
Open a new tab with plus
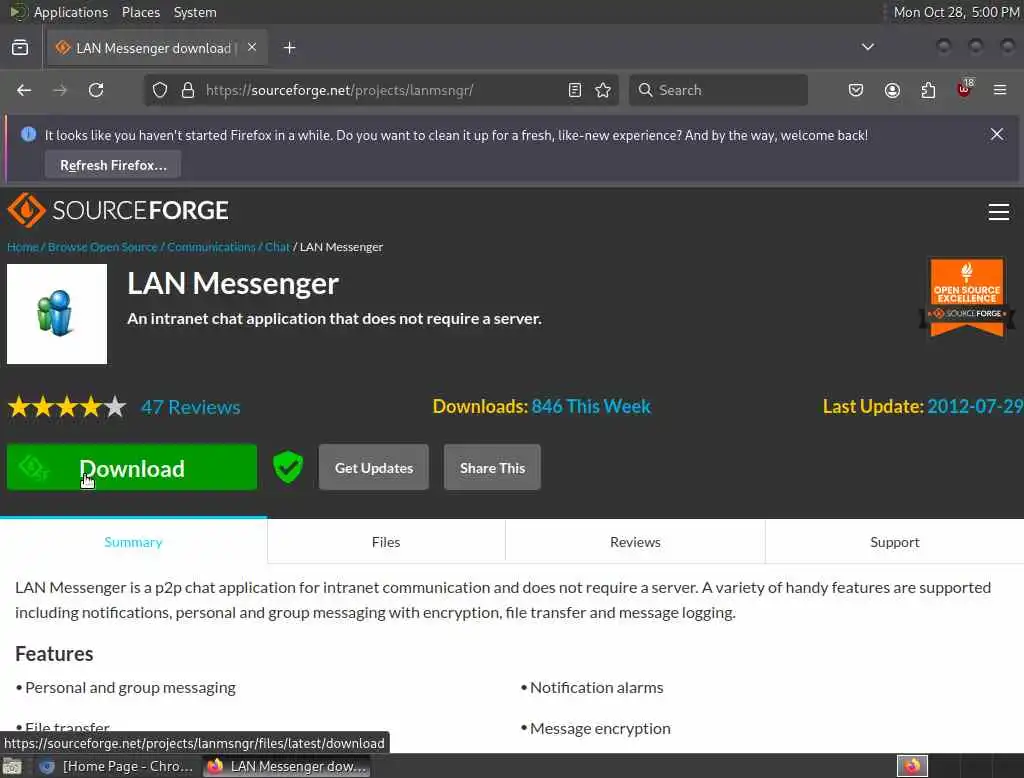289,48
